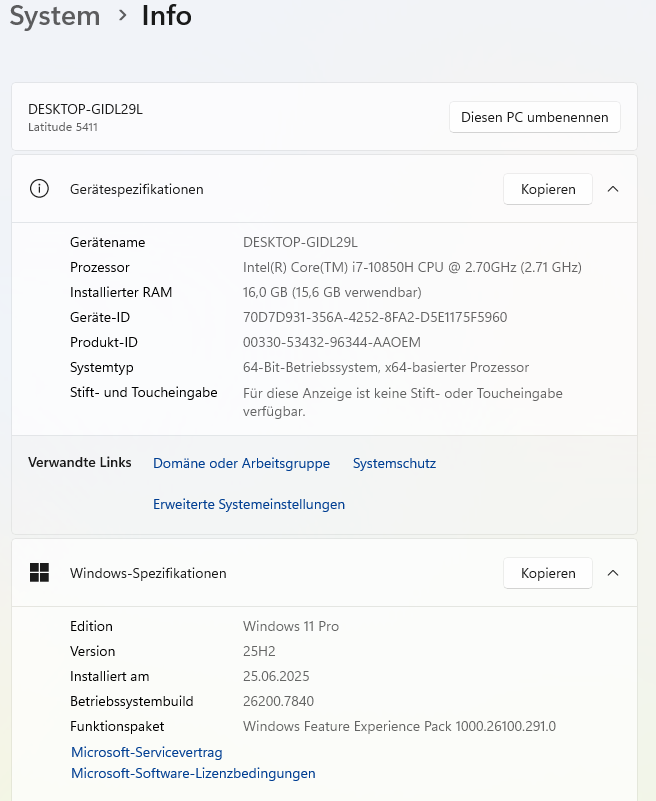Viewport: 656px width, 801px height.
Task: Click the Latitude 5411 model text
Action: (x=63, y=127)
